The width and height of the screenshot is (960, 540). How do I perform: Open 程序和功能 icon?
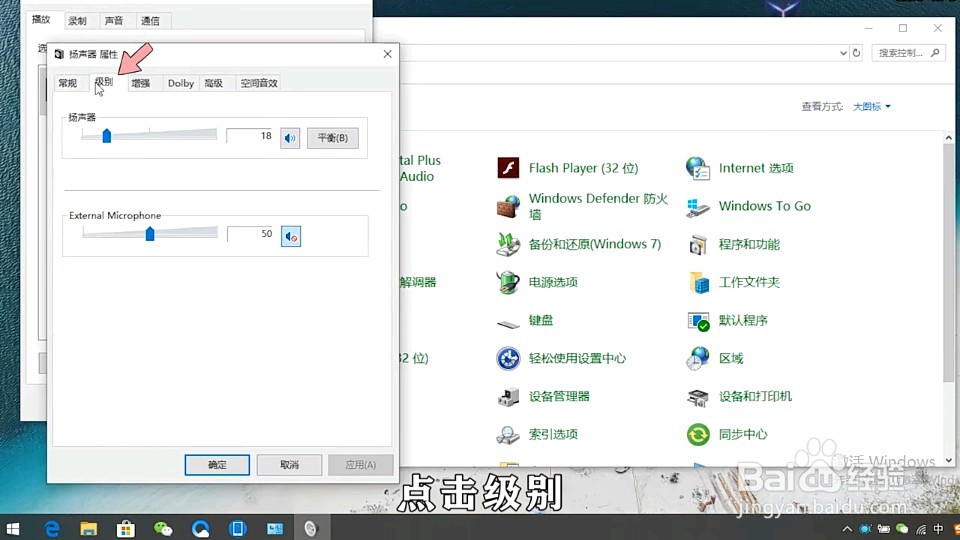pyautogui.click(x=698, y=244)
